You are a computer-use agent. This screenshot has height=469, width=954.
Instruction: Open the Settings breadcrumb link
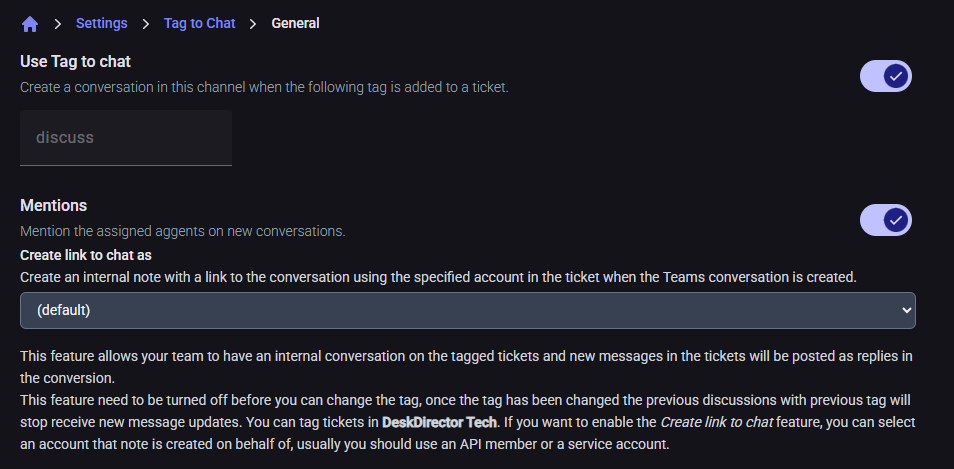101,23
